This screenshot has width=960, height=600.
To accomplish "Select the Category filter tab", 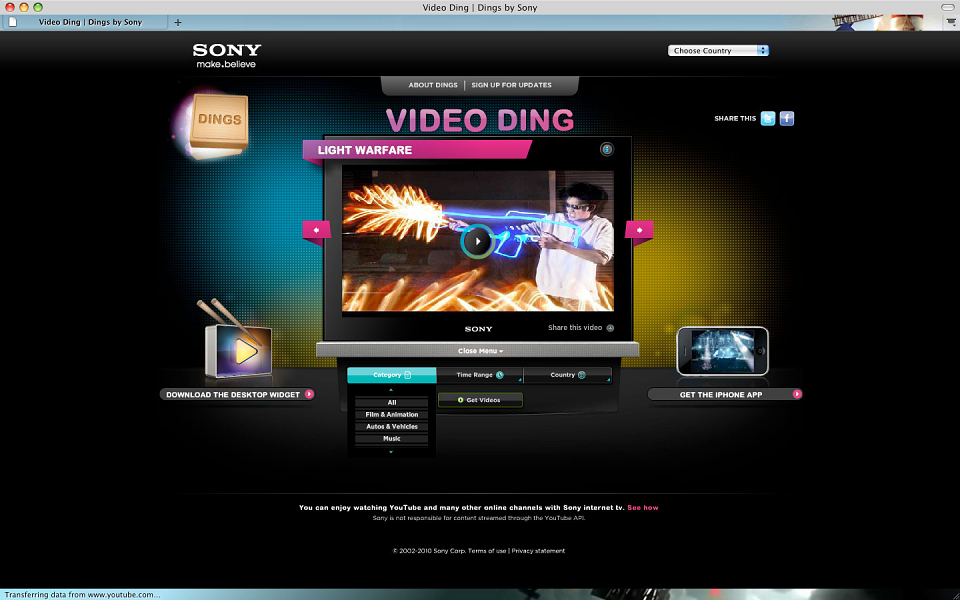I will [392, 375].
